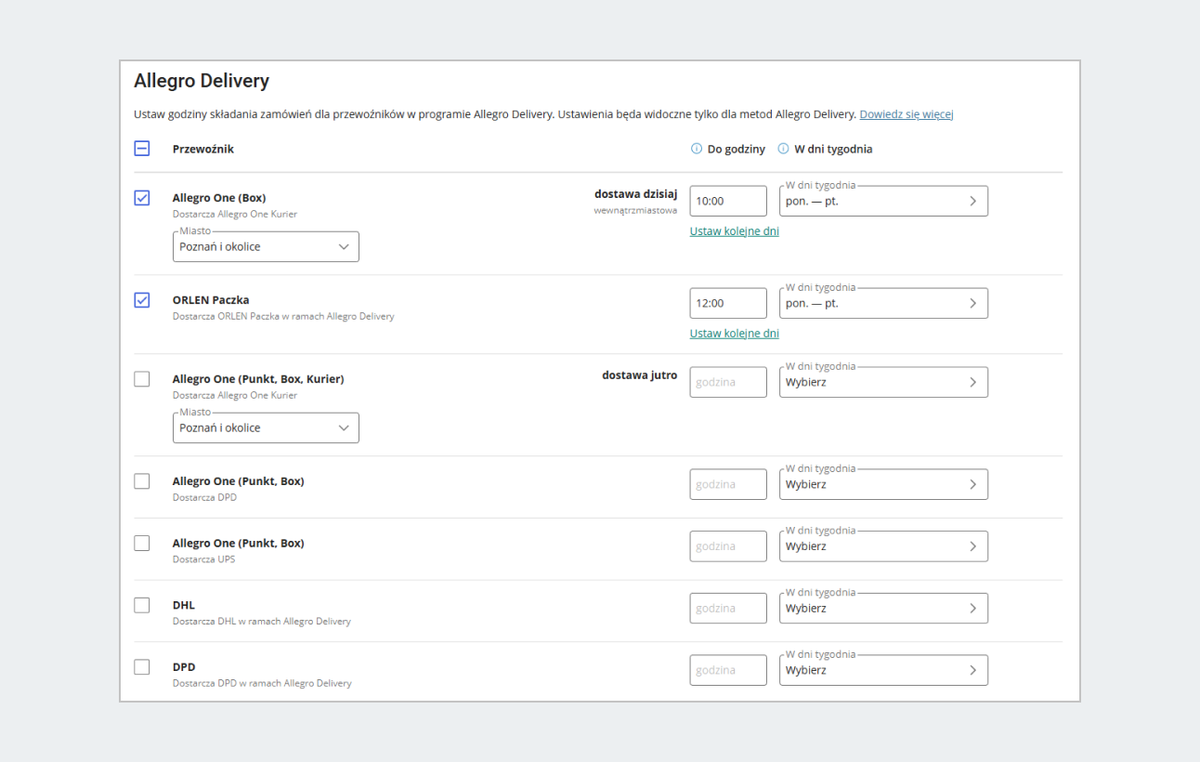Toggle the select-all carriers header checkbox
This screenshot has width=1200, height=762.
coord(142,149)
